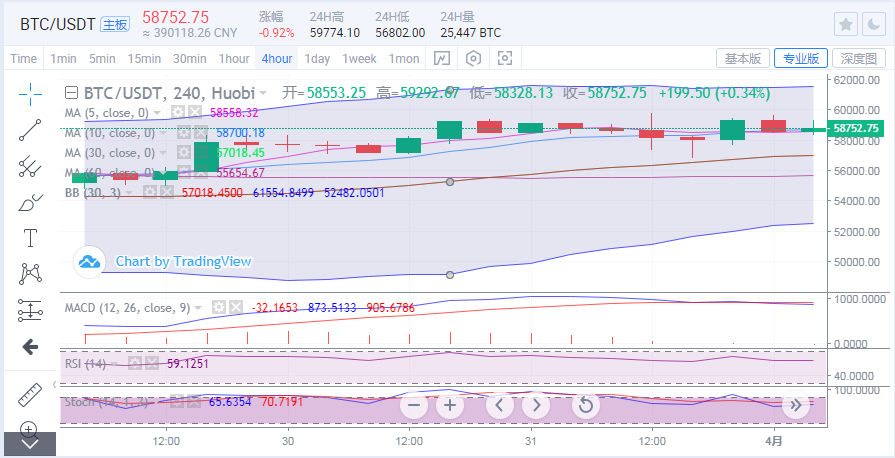Open MACD indicator settings gear
Screen dimensions: 895x458
tap(218, 308)
